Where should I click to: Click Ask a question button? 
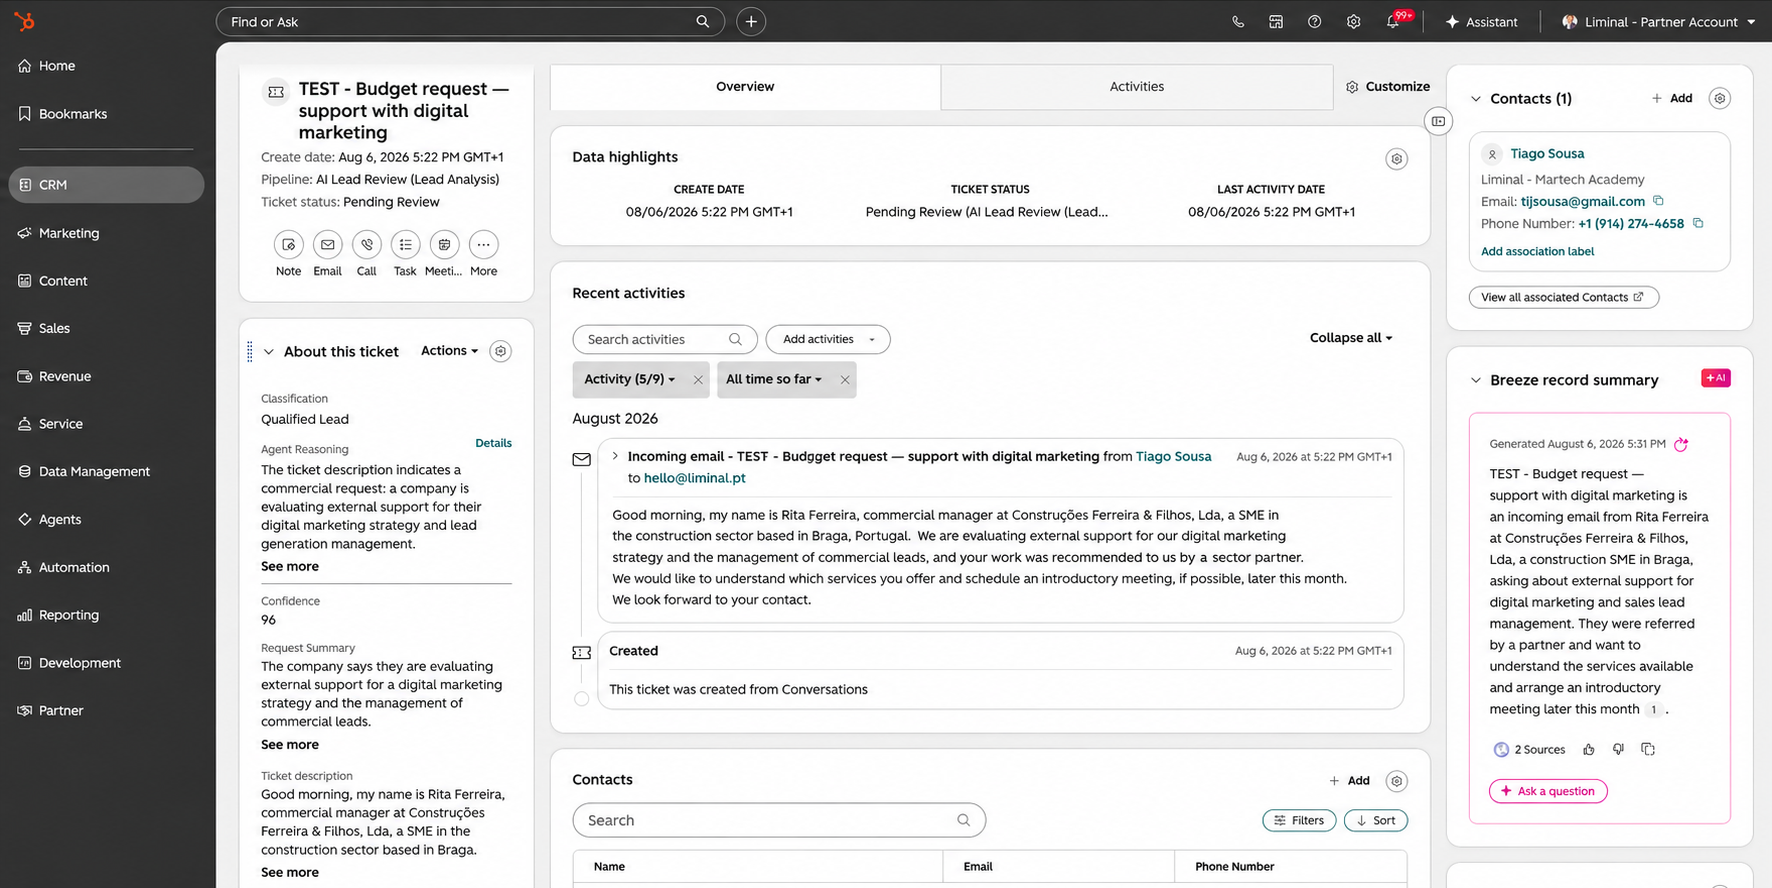[x=1548, y=791]
